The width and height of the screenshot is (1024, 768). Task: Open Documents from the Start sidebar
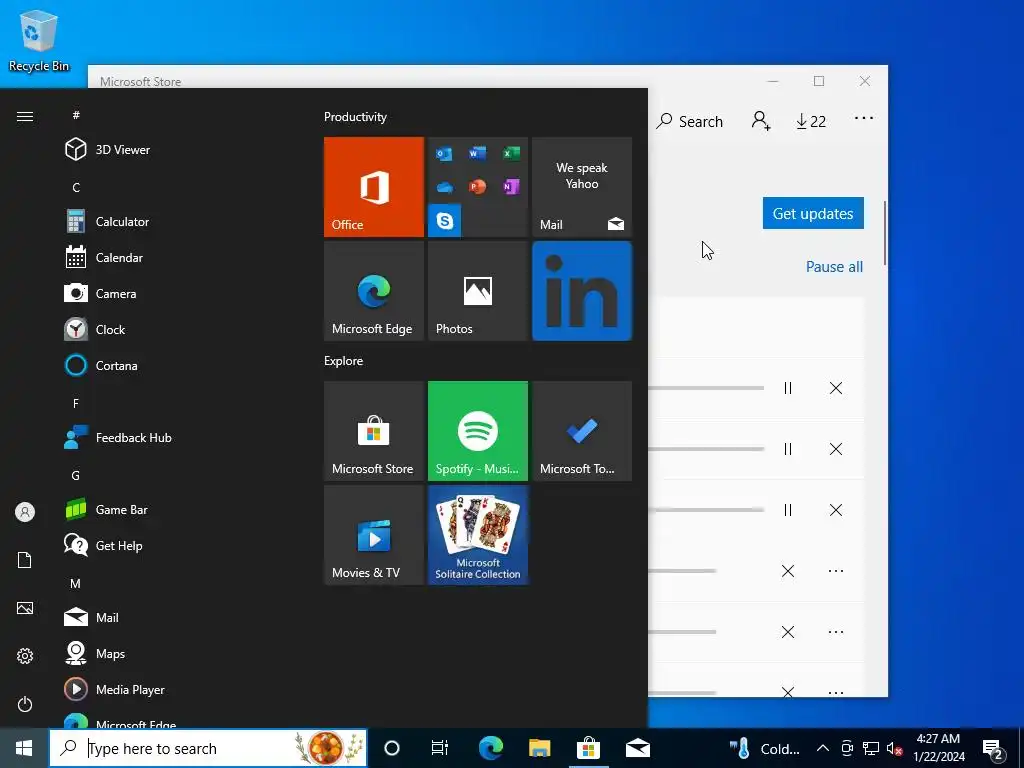click(x=25, y=560)
